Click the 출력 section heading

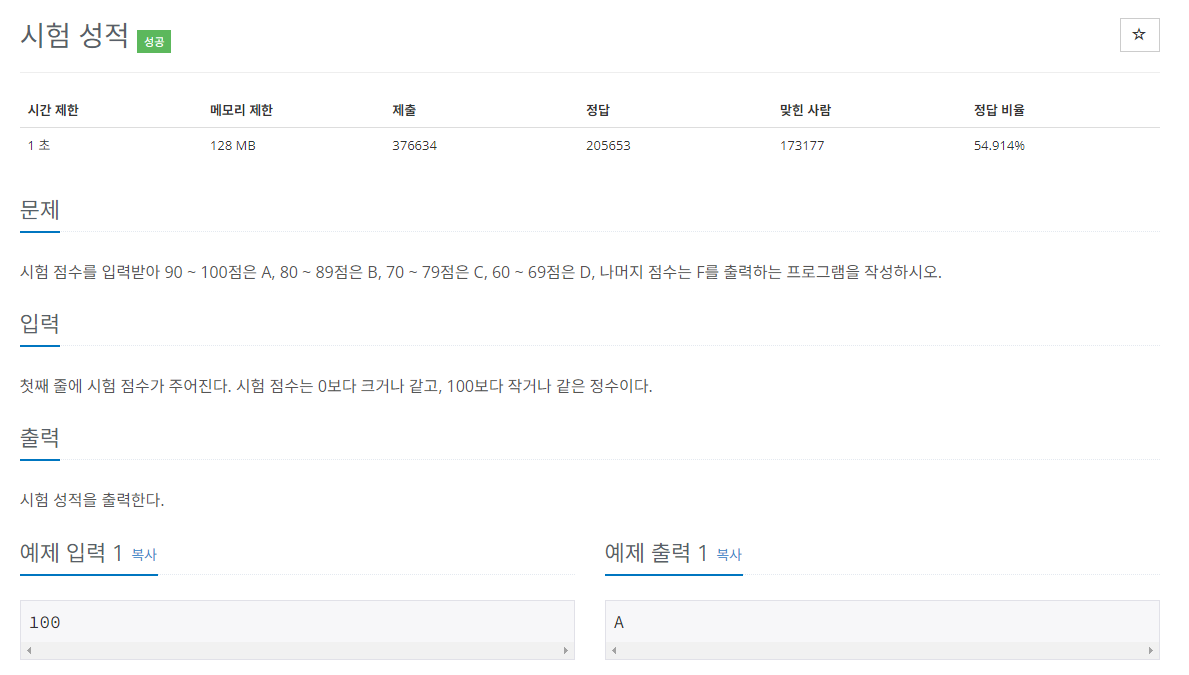[x=39, y=438]
